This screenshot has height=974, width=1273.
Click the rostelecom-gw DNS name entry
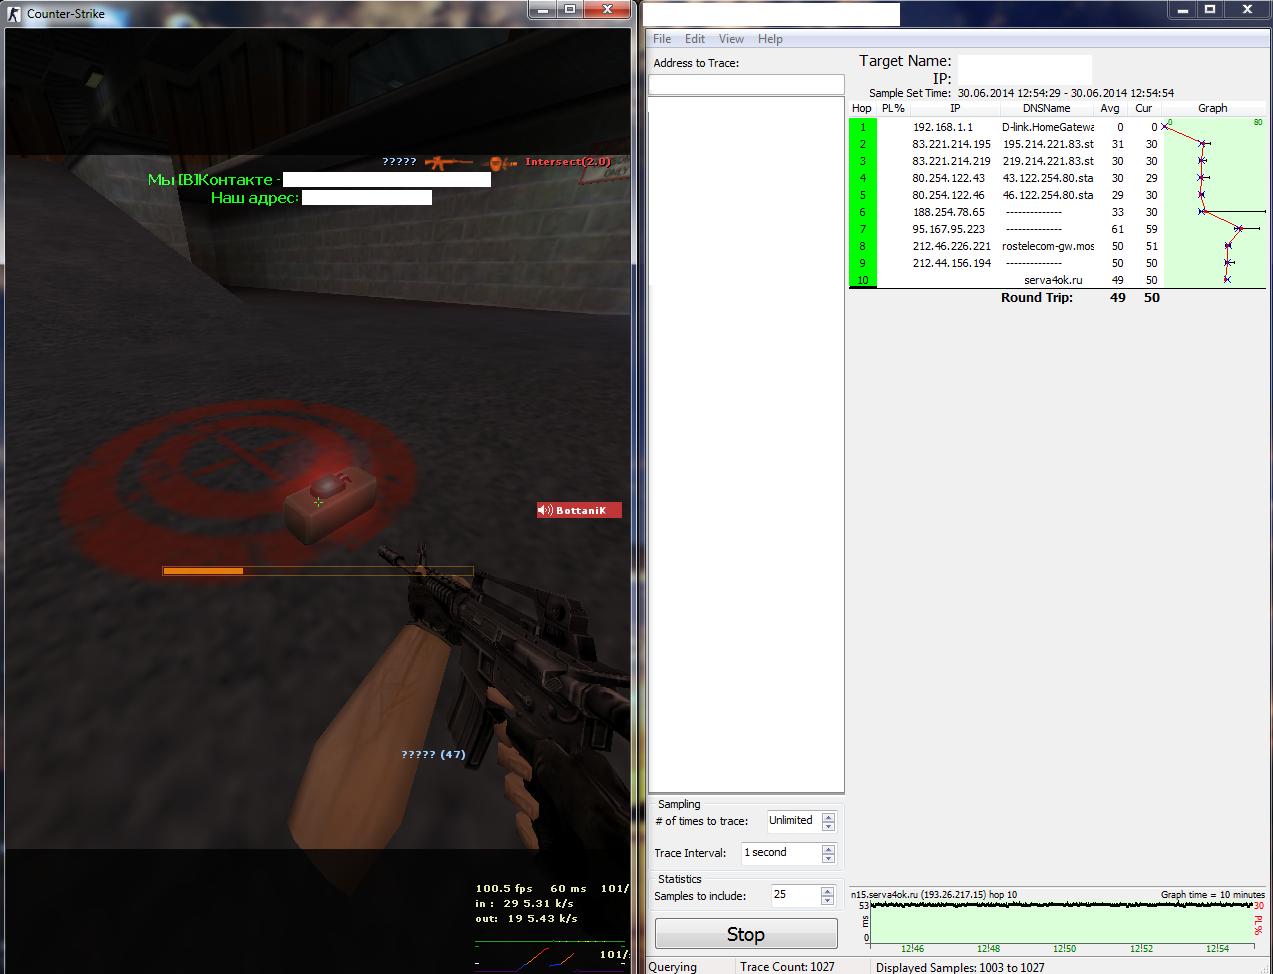point(1048,246)
